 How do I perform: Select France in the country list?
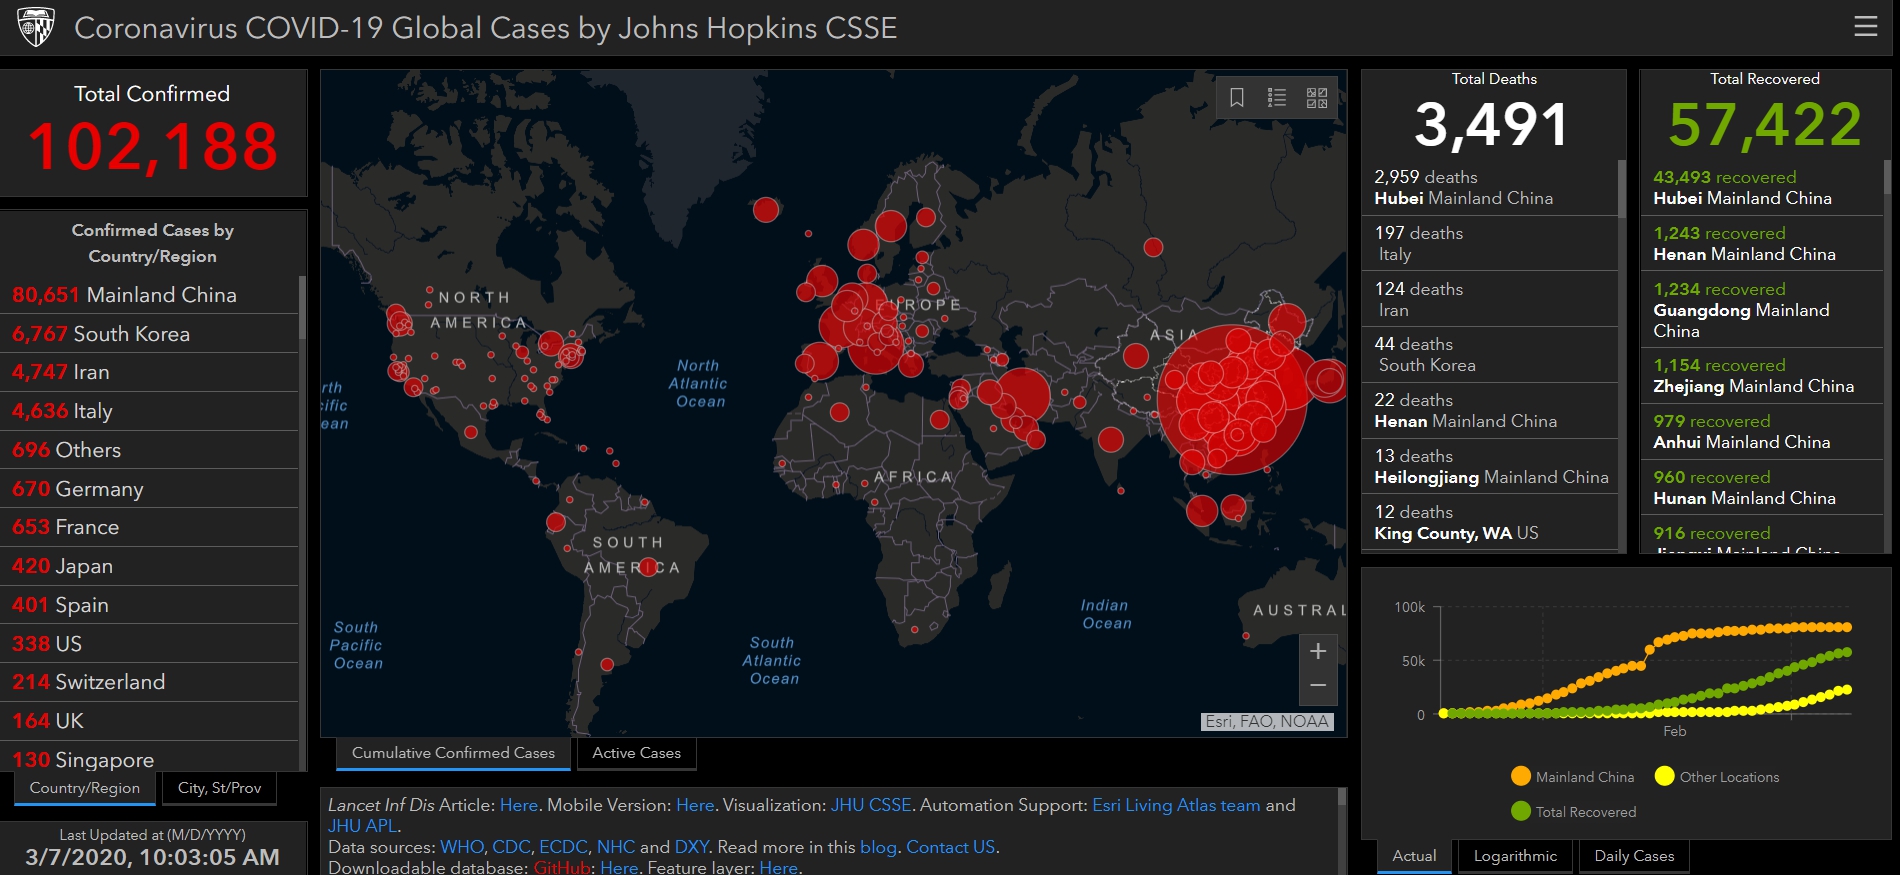coord(150,527)
